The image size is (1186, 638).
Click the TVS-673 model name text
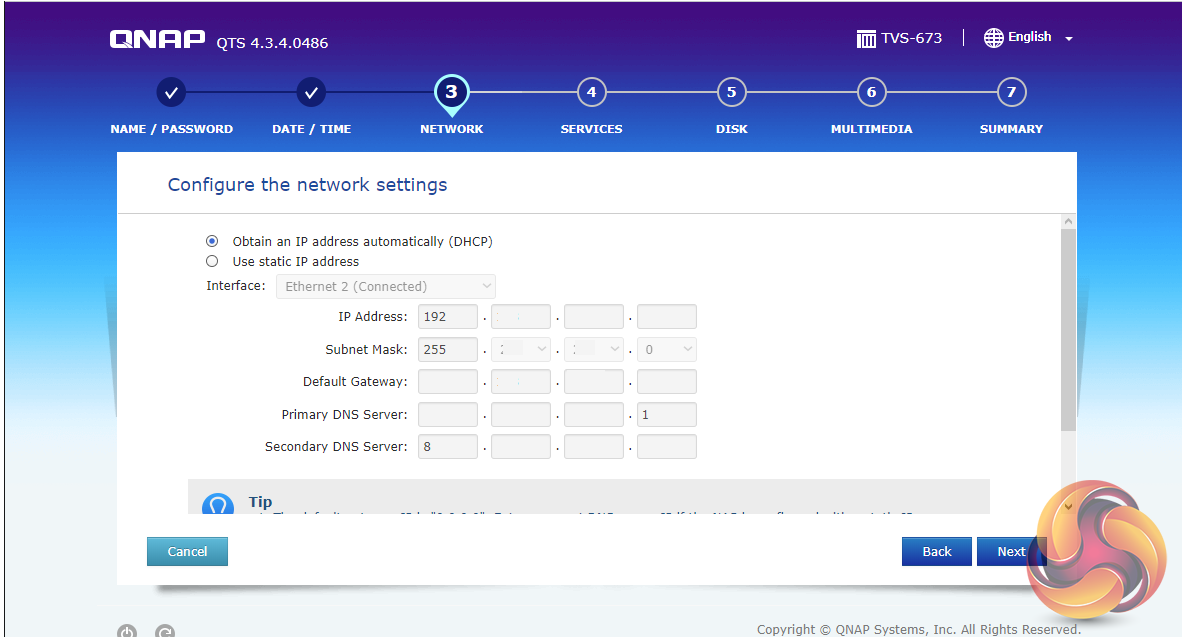911,38
